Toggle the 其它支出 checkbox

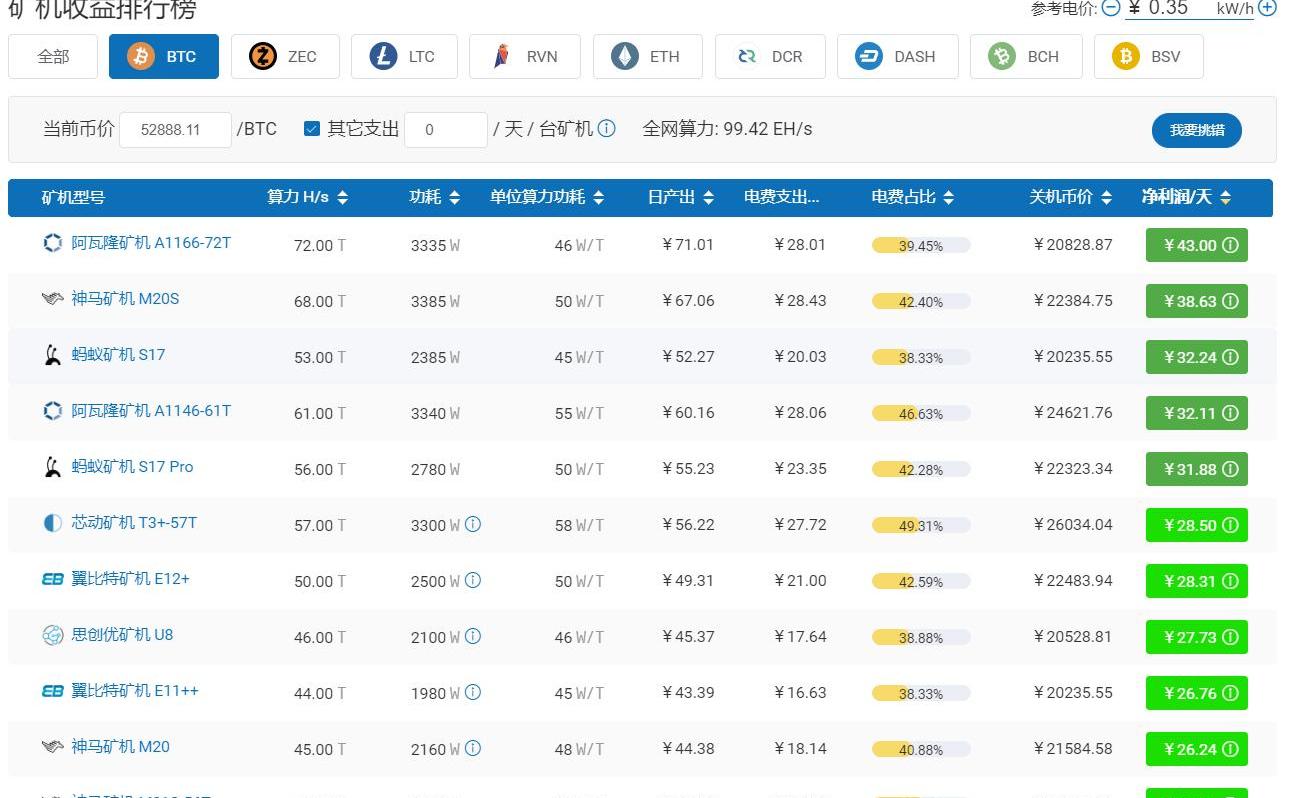click(312, 129)
